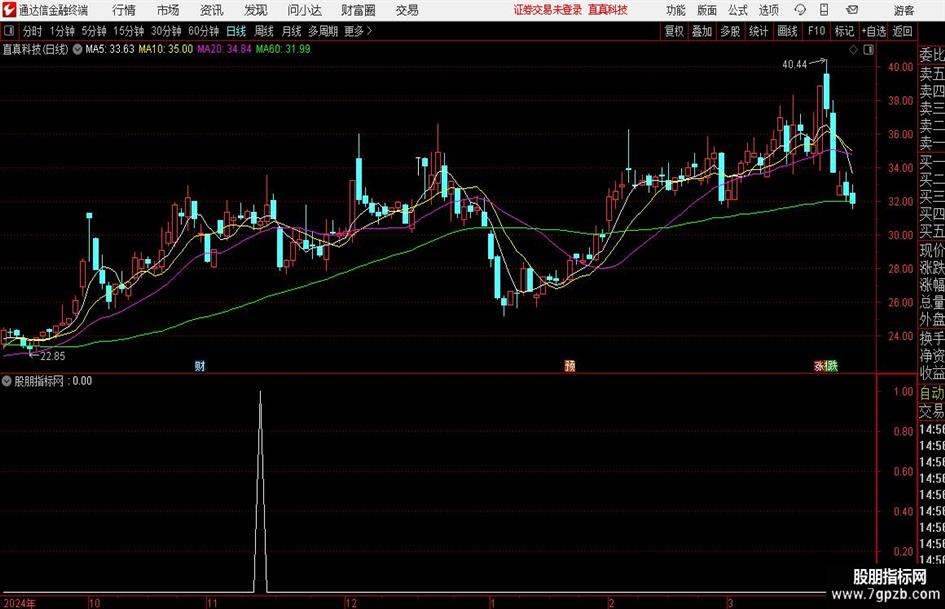The image size is (945, 609).
Task: Switch to 60分钟 chart period
Action: 204,31
